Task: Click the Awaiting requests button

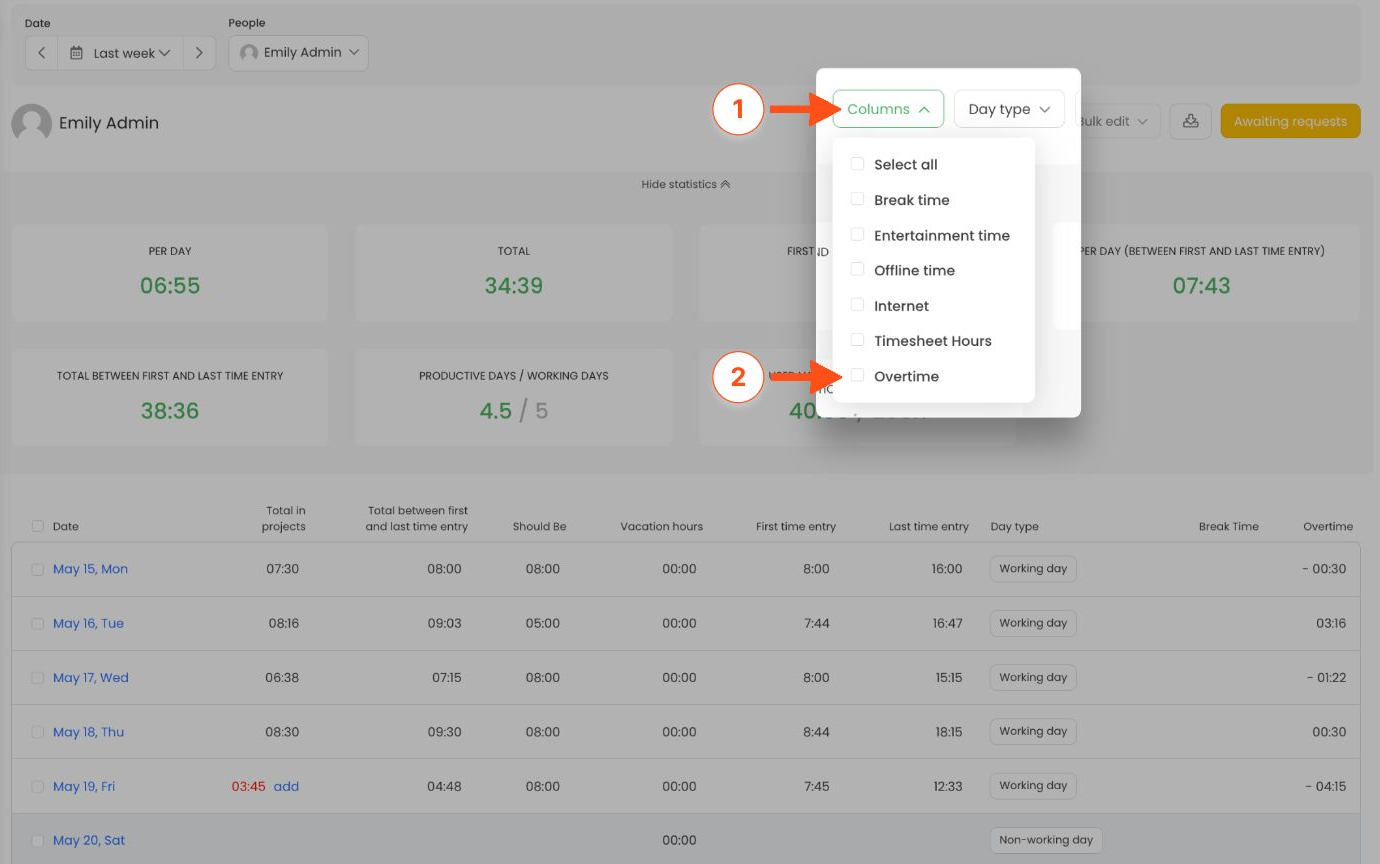Action: [x=1290, y=121]
